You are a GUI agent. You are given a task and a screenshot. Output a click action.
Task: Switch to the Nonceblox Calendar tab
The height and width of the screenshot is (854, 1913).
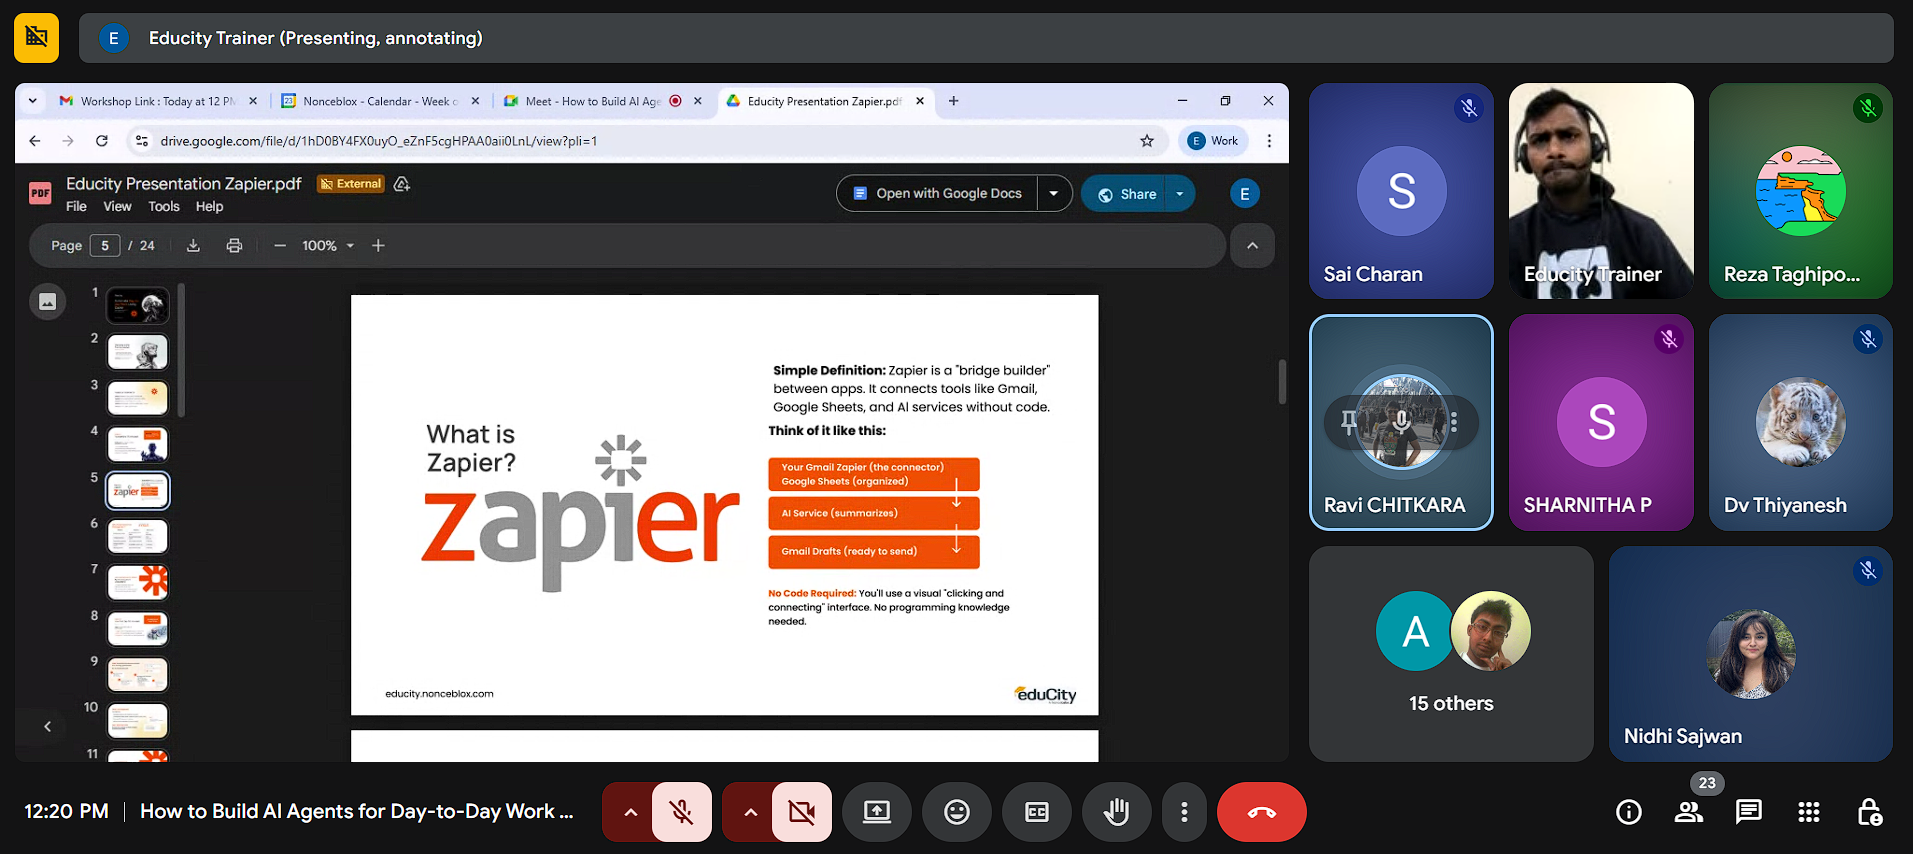click(380, 101)
